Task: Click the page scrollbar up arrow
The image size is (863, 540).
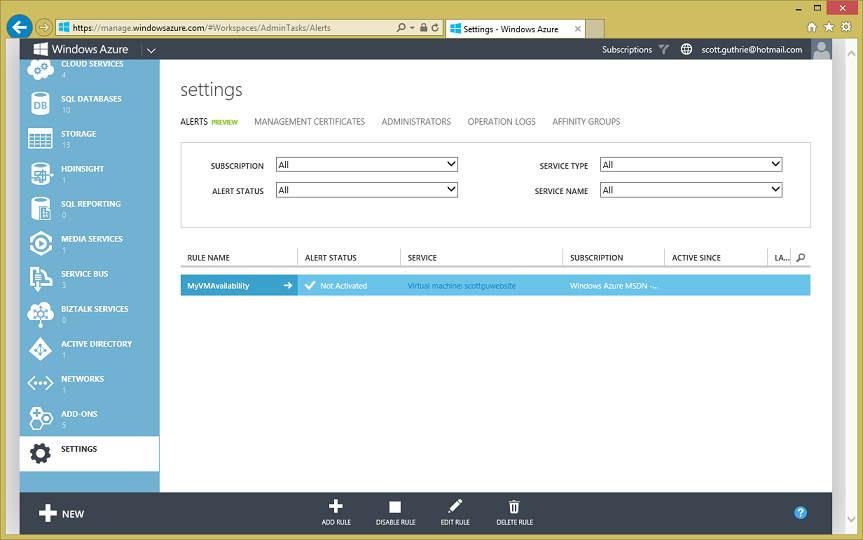Action: pyautogui.click(x=851, y=54)
